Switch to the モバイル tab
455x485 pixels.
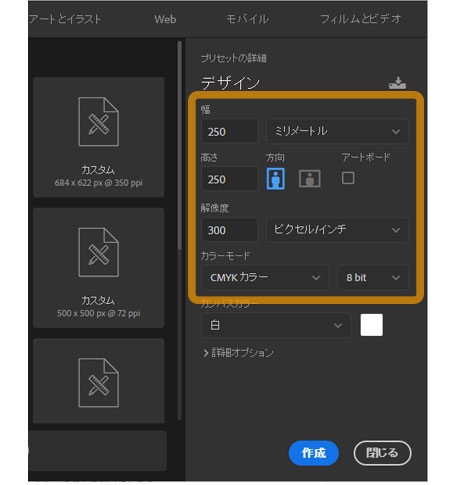pyautogui.click(x=248, y=19)
